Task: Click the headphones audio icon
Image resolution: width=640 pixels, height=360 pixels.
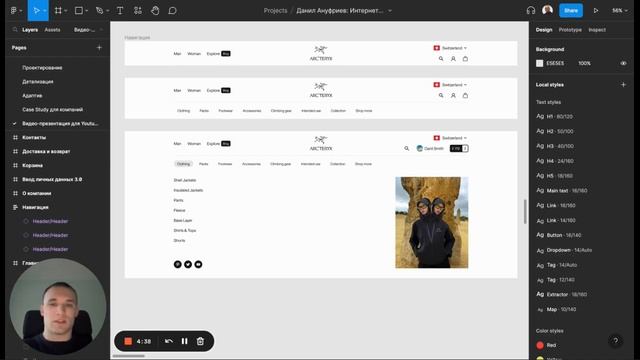Action: click(x=531, y=11)
